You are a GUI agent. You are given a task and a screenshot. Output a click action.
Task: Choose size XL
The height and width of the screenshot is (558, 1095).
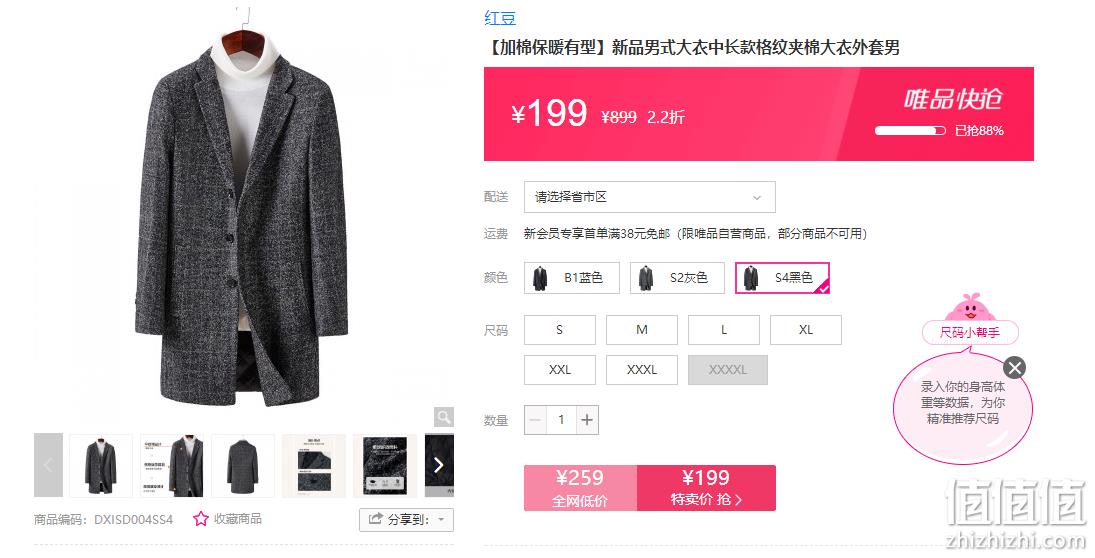806,330
